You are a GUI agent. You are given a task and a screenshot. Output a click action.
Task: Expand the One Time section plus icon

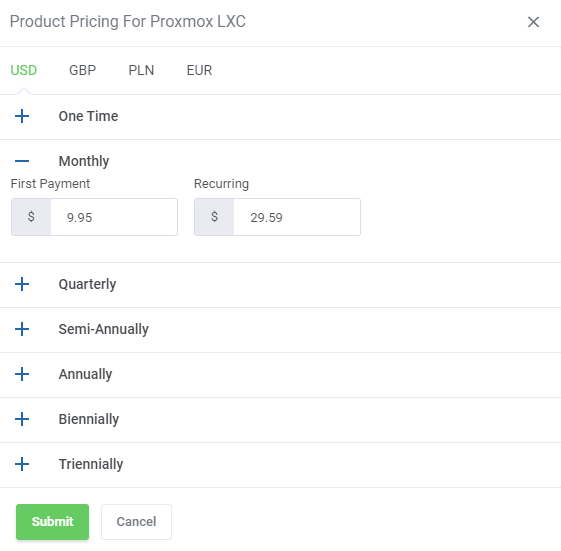click(x=22, y=116)
